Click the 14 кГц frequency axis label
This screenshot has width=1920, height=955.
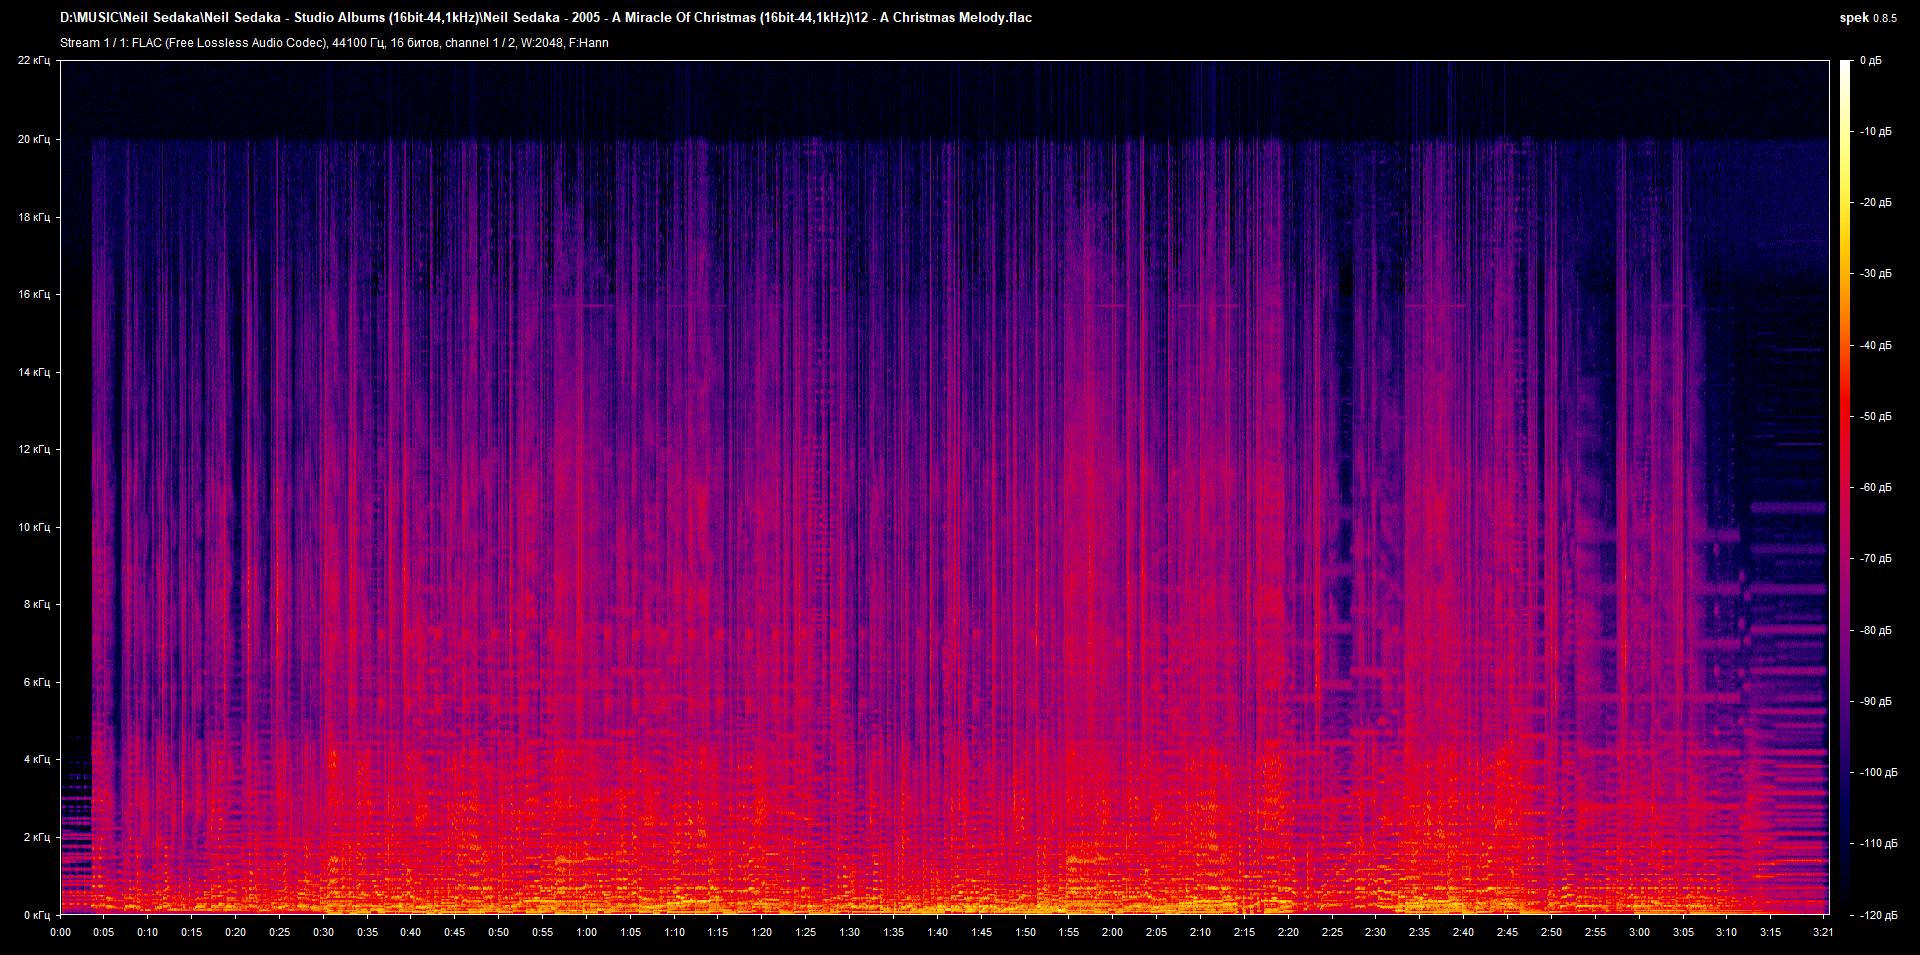coord(34,372)
